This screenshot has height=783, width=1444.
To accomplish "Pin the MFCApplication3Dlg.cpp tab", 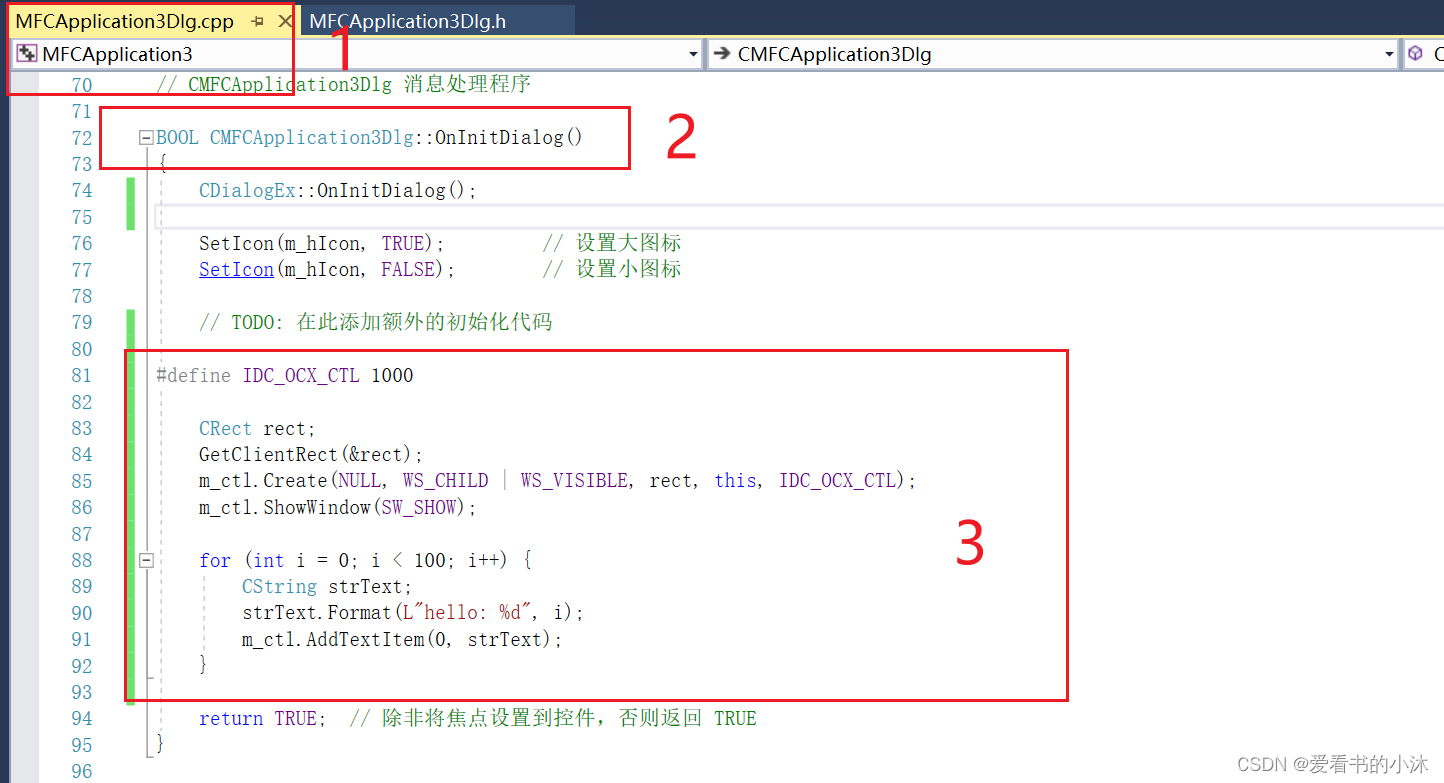I will [258, 21].
